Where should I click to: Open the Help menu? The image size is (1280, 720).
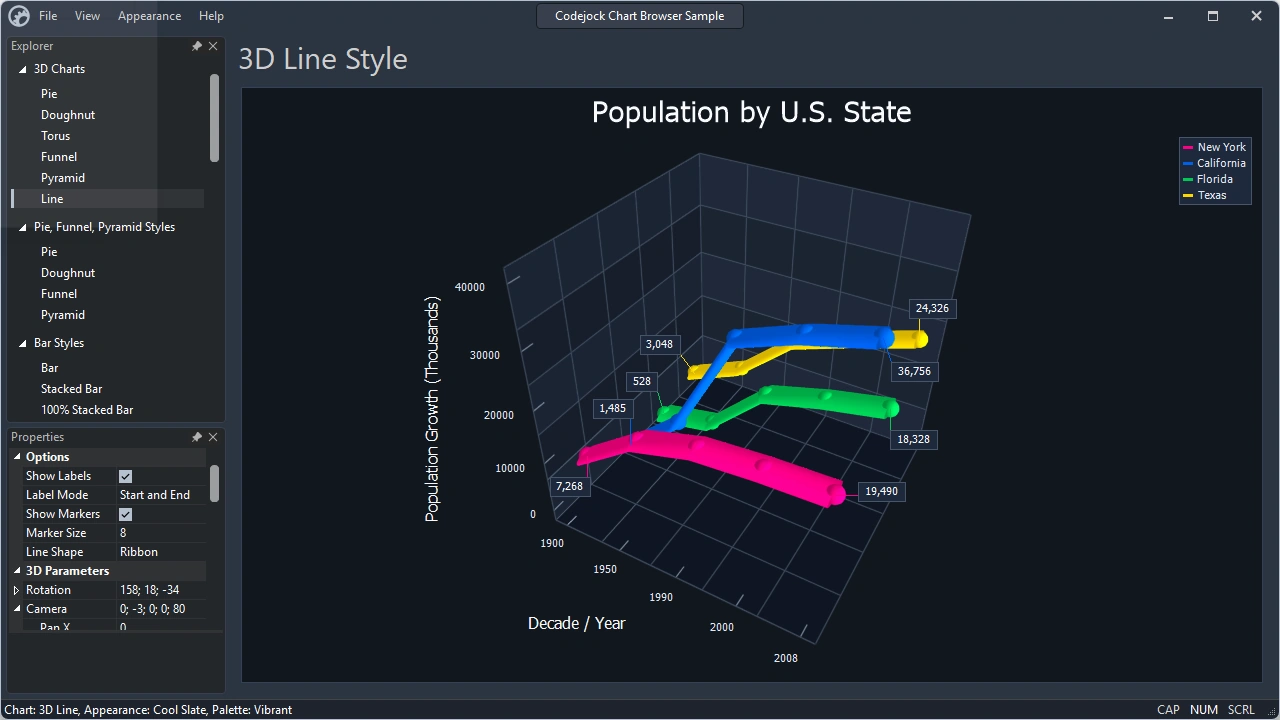211,16
